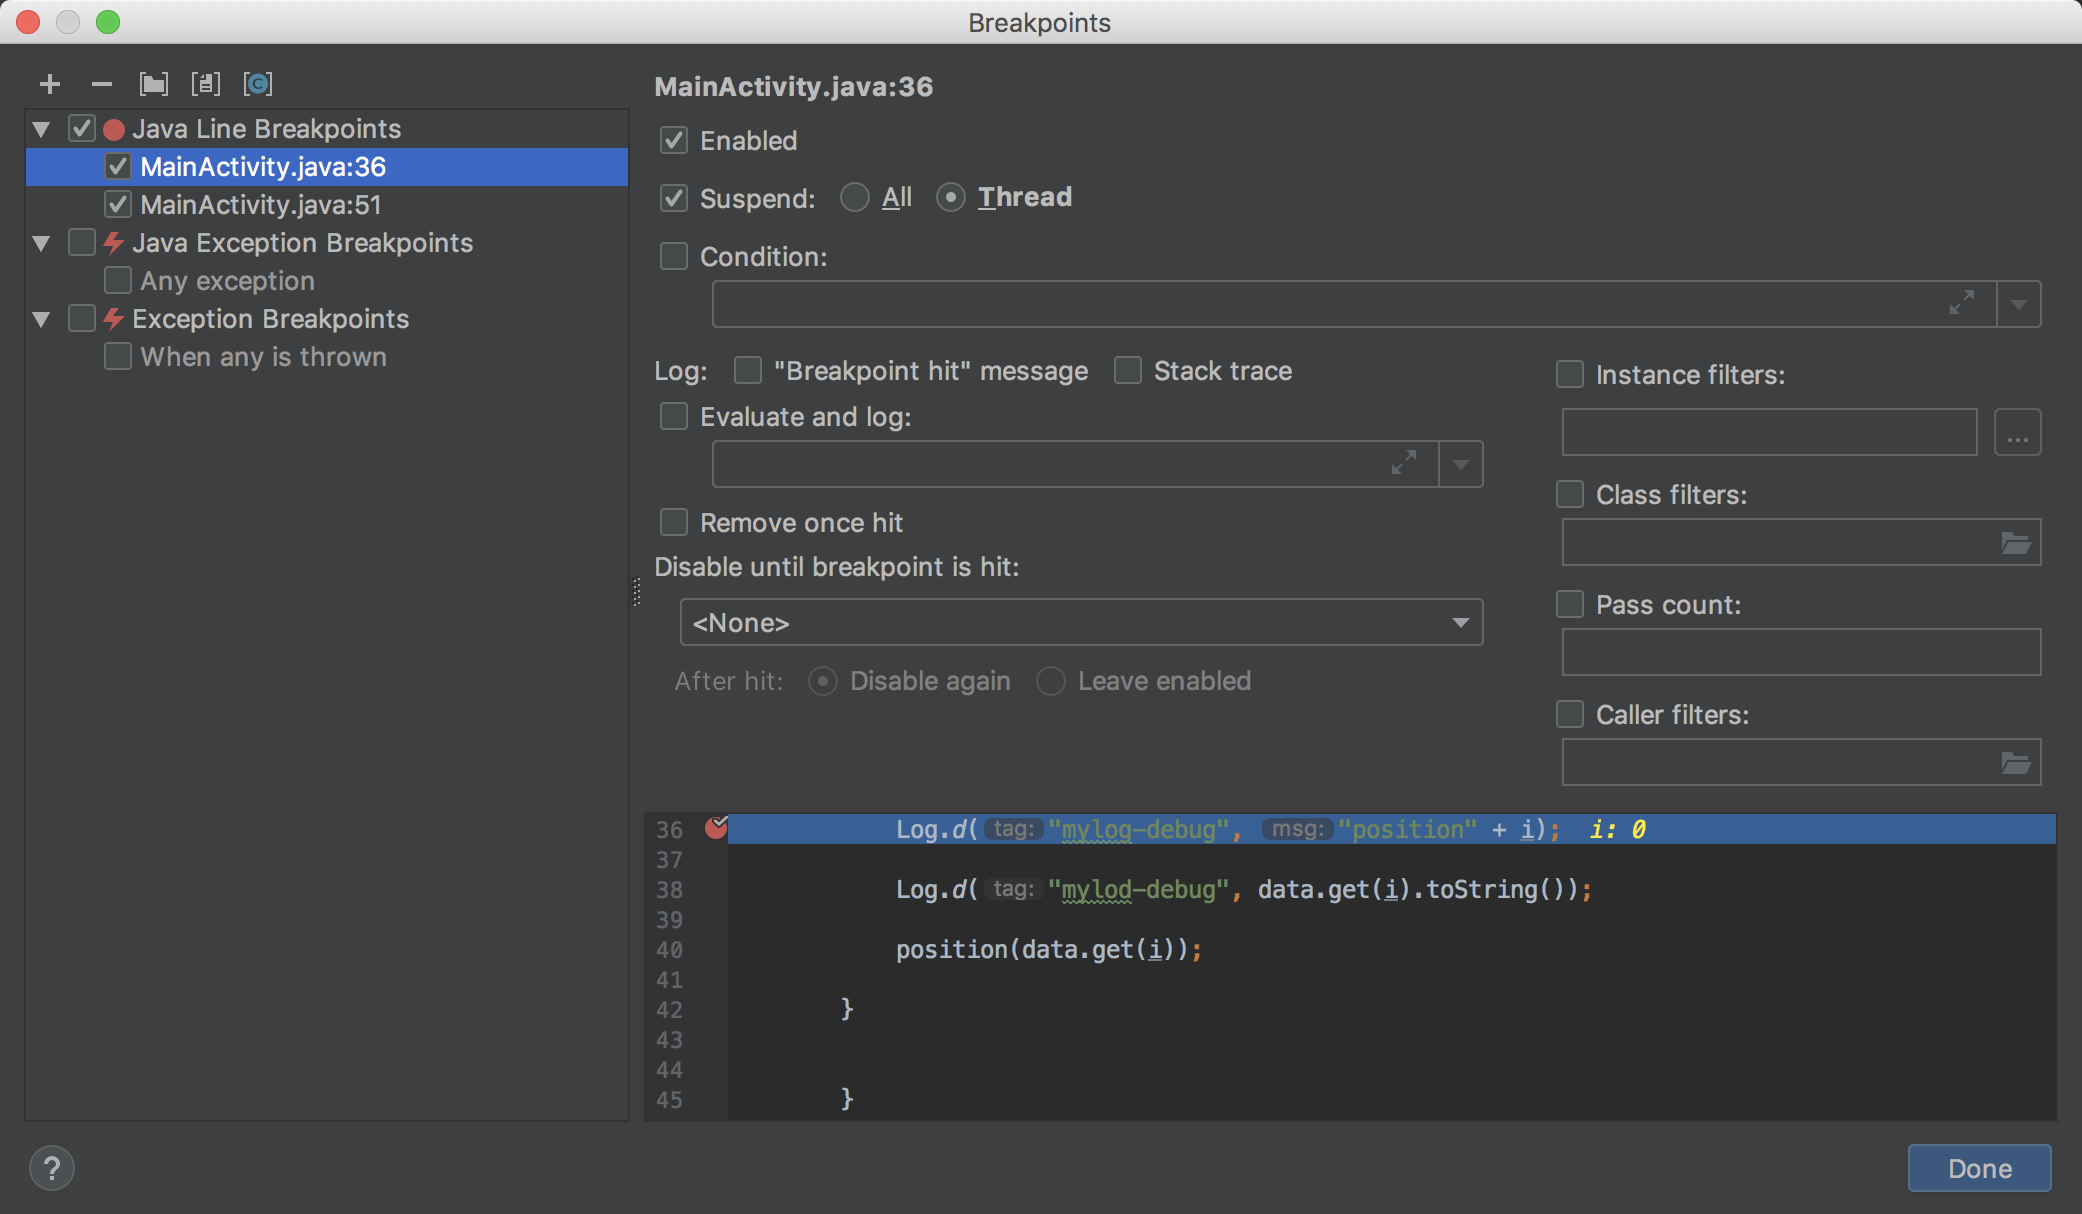This screenshot has height=1214, width=2082.
Task: Toggle Remove once hit checkbox
Action: point(674,523)
